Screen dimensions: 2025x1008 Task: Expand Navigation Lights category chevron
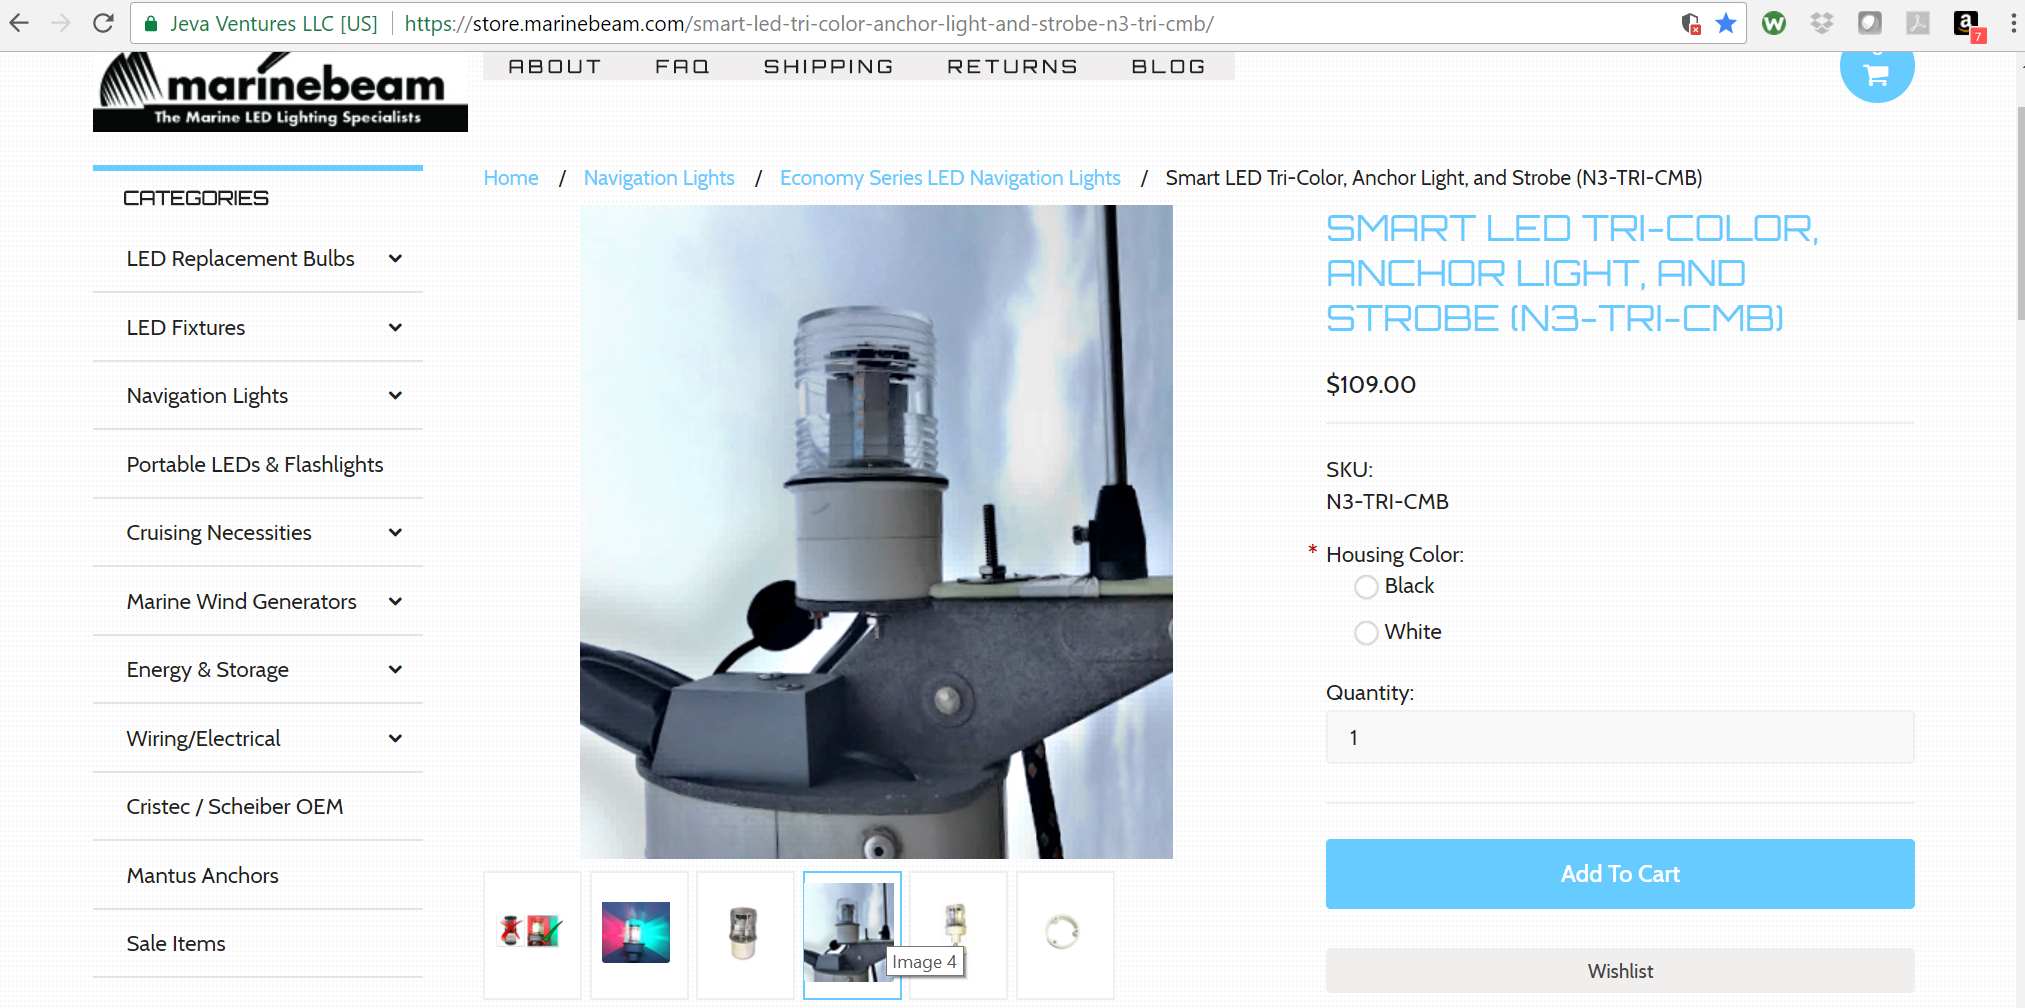tap(395, 396)
